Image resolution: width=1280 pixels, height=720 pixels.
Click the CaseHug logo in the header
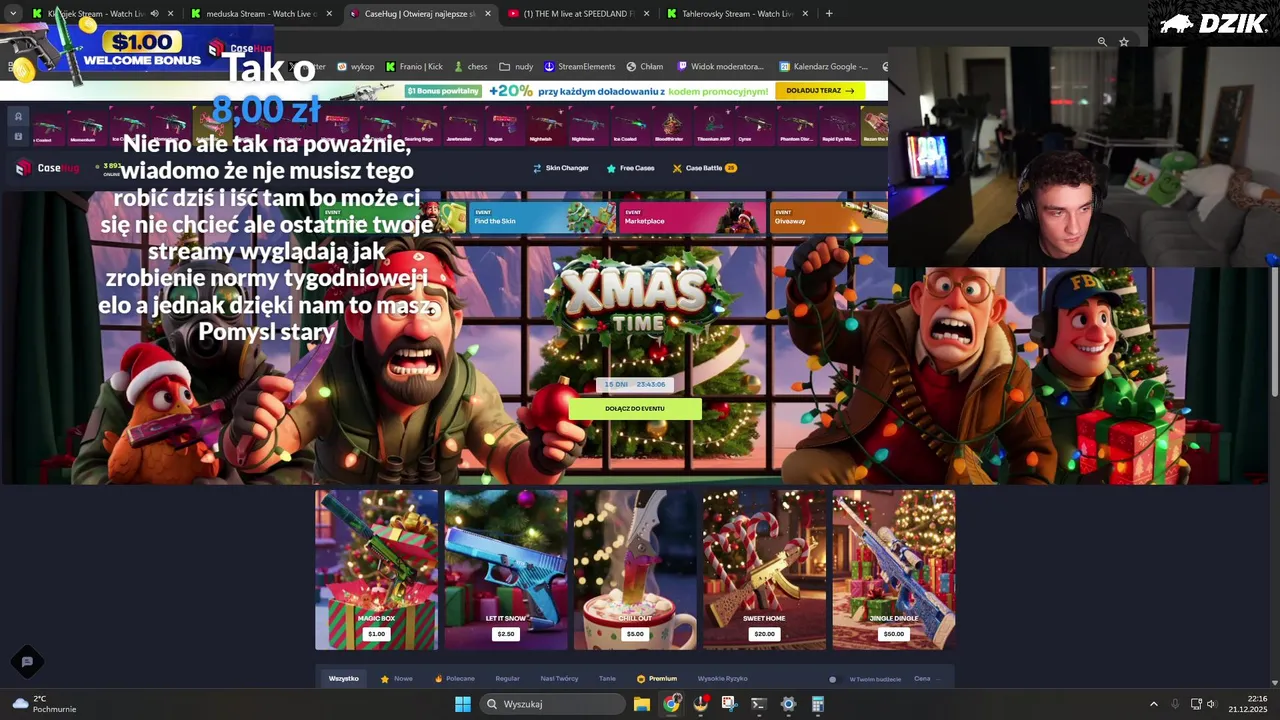(47, 168)
